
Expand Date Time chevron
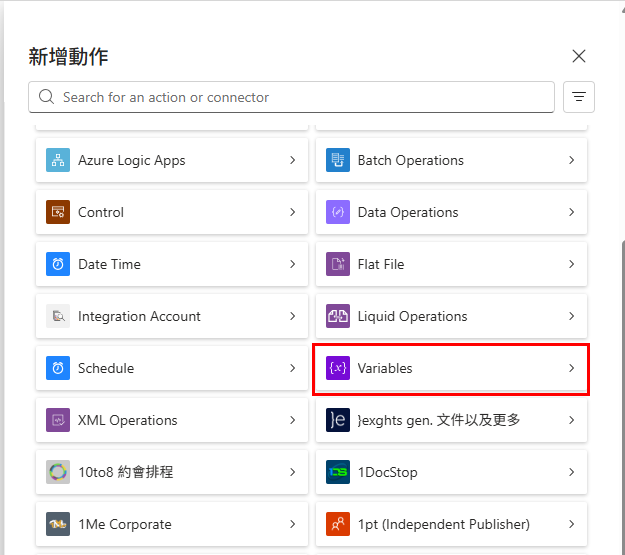(x=293, y=264)
